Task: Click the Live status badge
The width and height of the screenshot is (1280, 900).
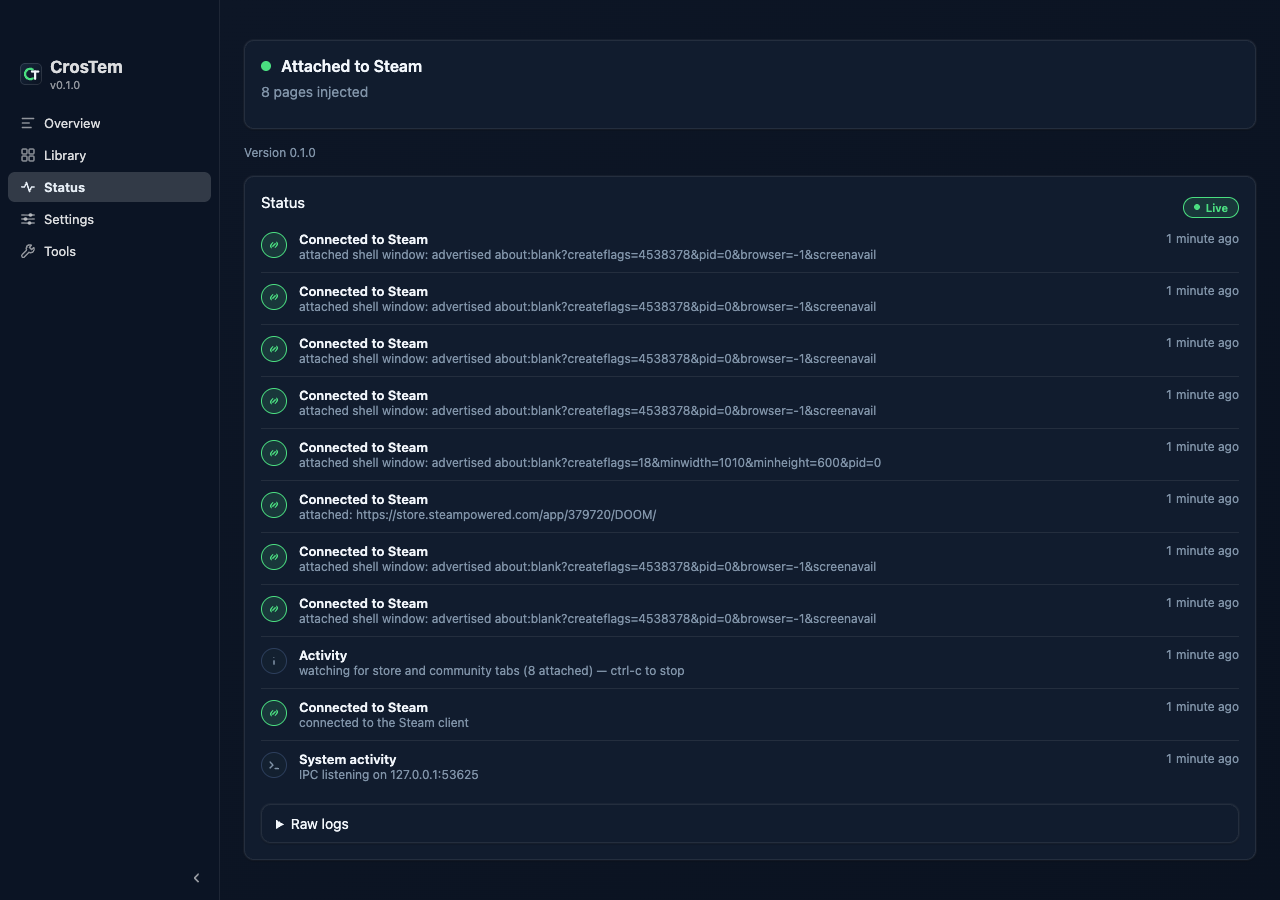Action: (1211, 207)
